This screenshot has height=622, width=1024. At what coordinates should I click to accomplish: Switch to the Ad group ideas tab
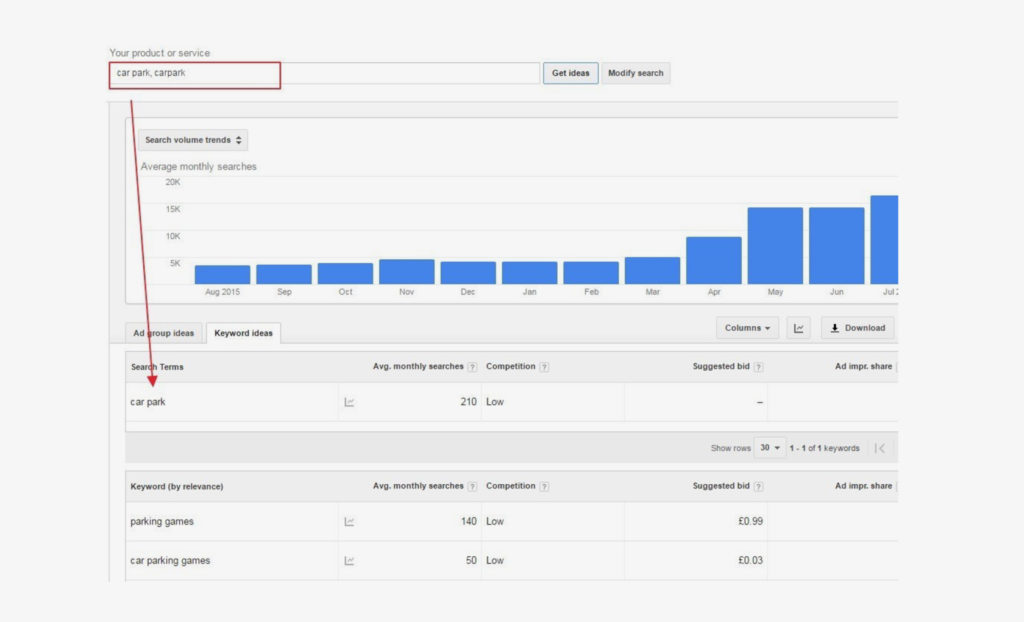[x=163, y=333]
